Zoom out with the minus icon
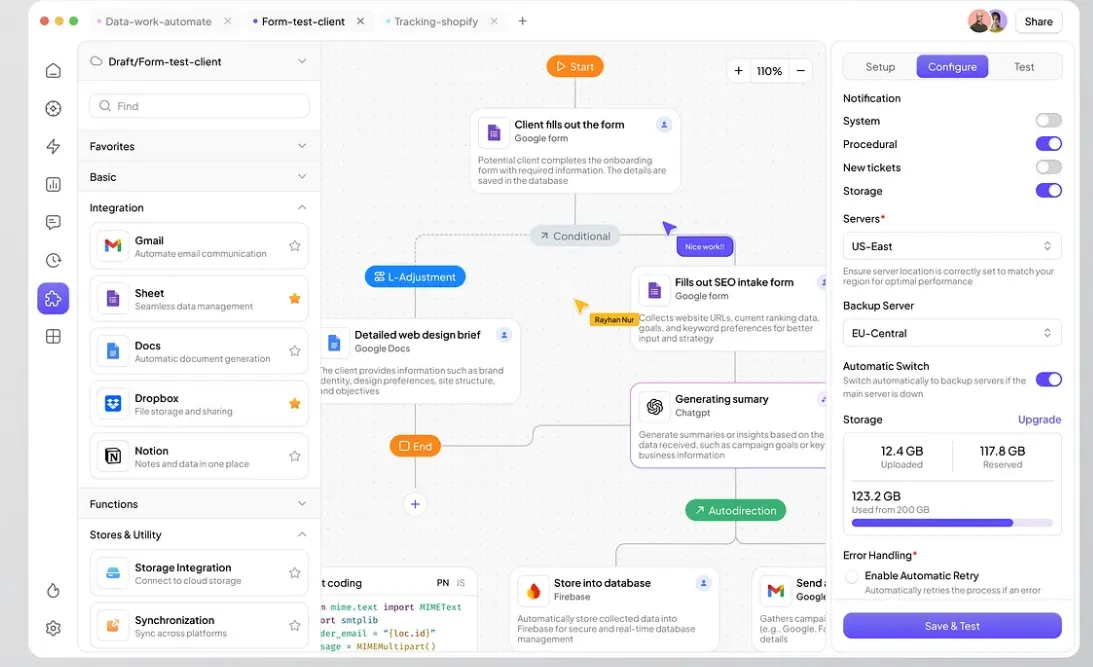The height and width of the screenshot is (667, 1093). tap(801, 70)
